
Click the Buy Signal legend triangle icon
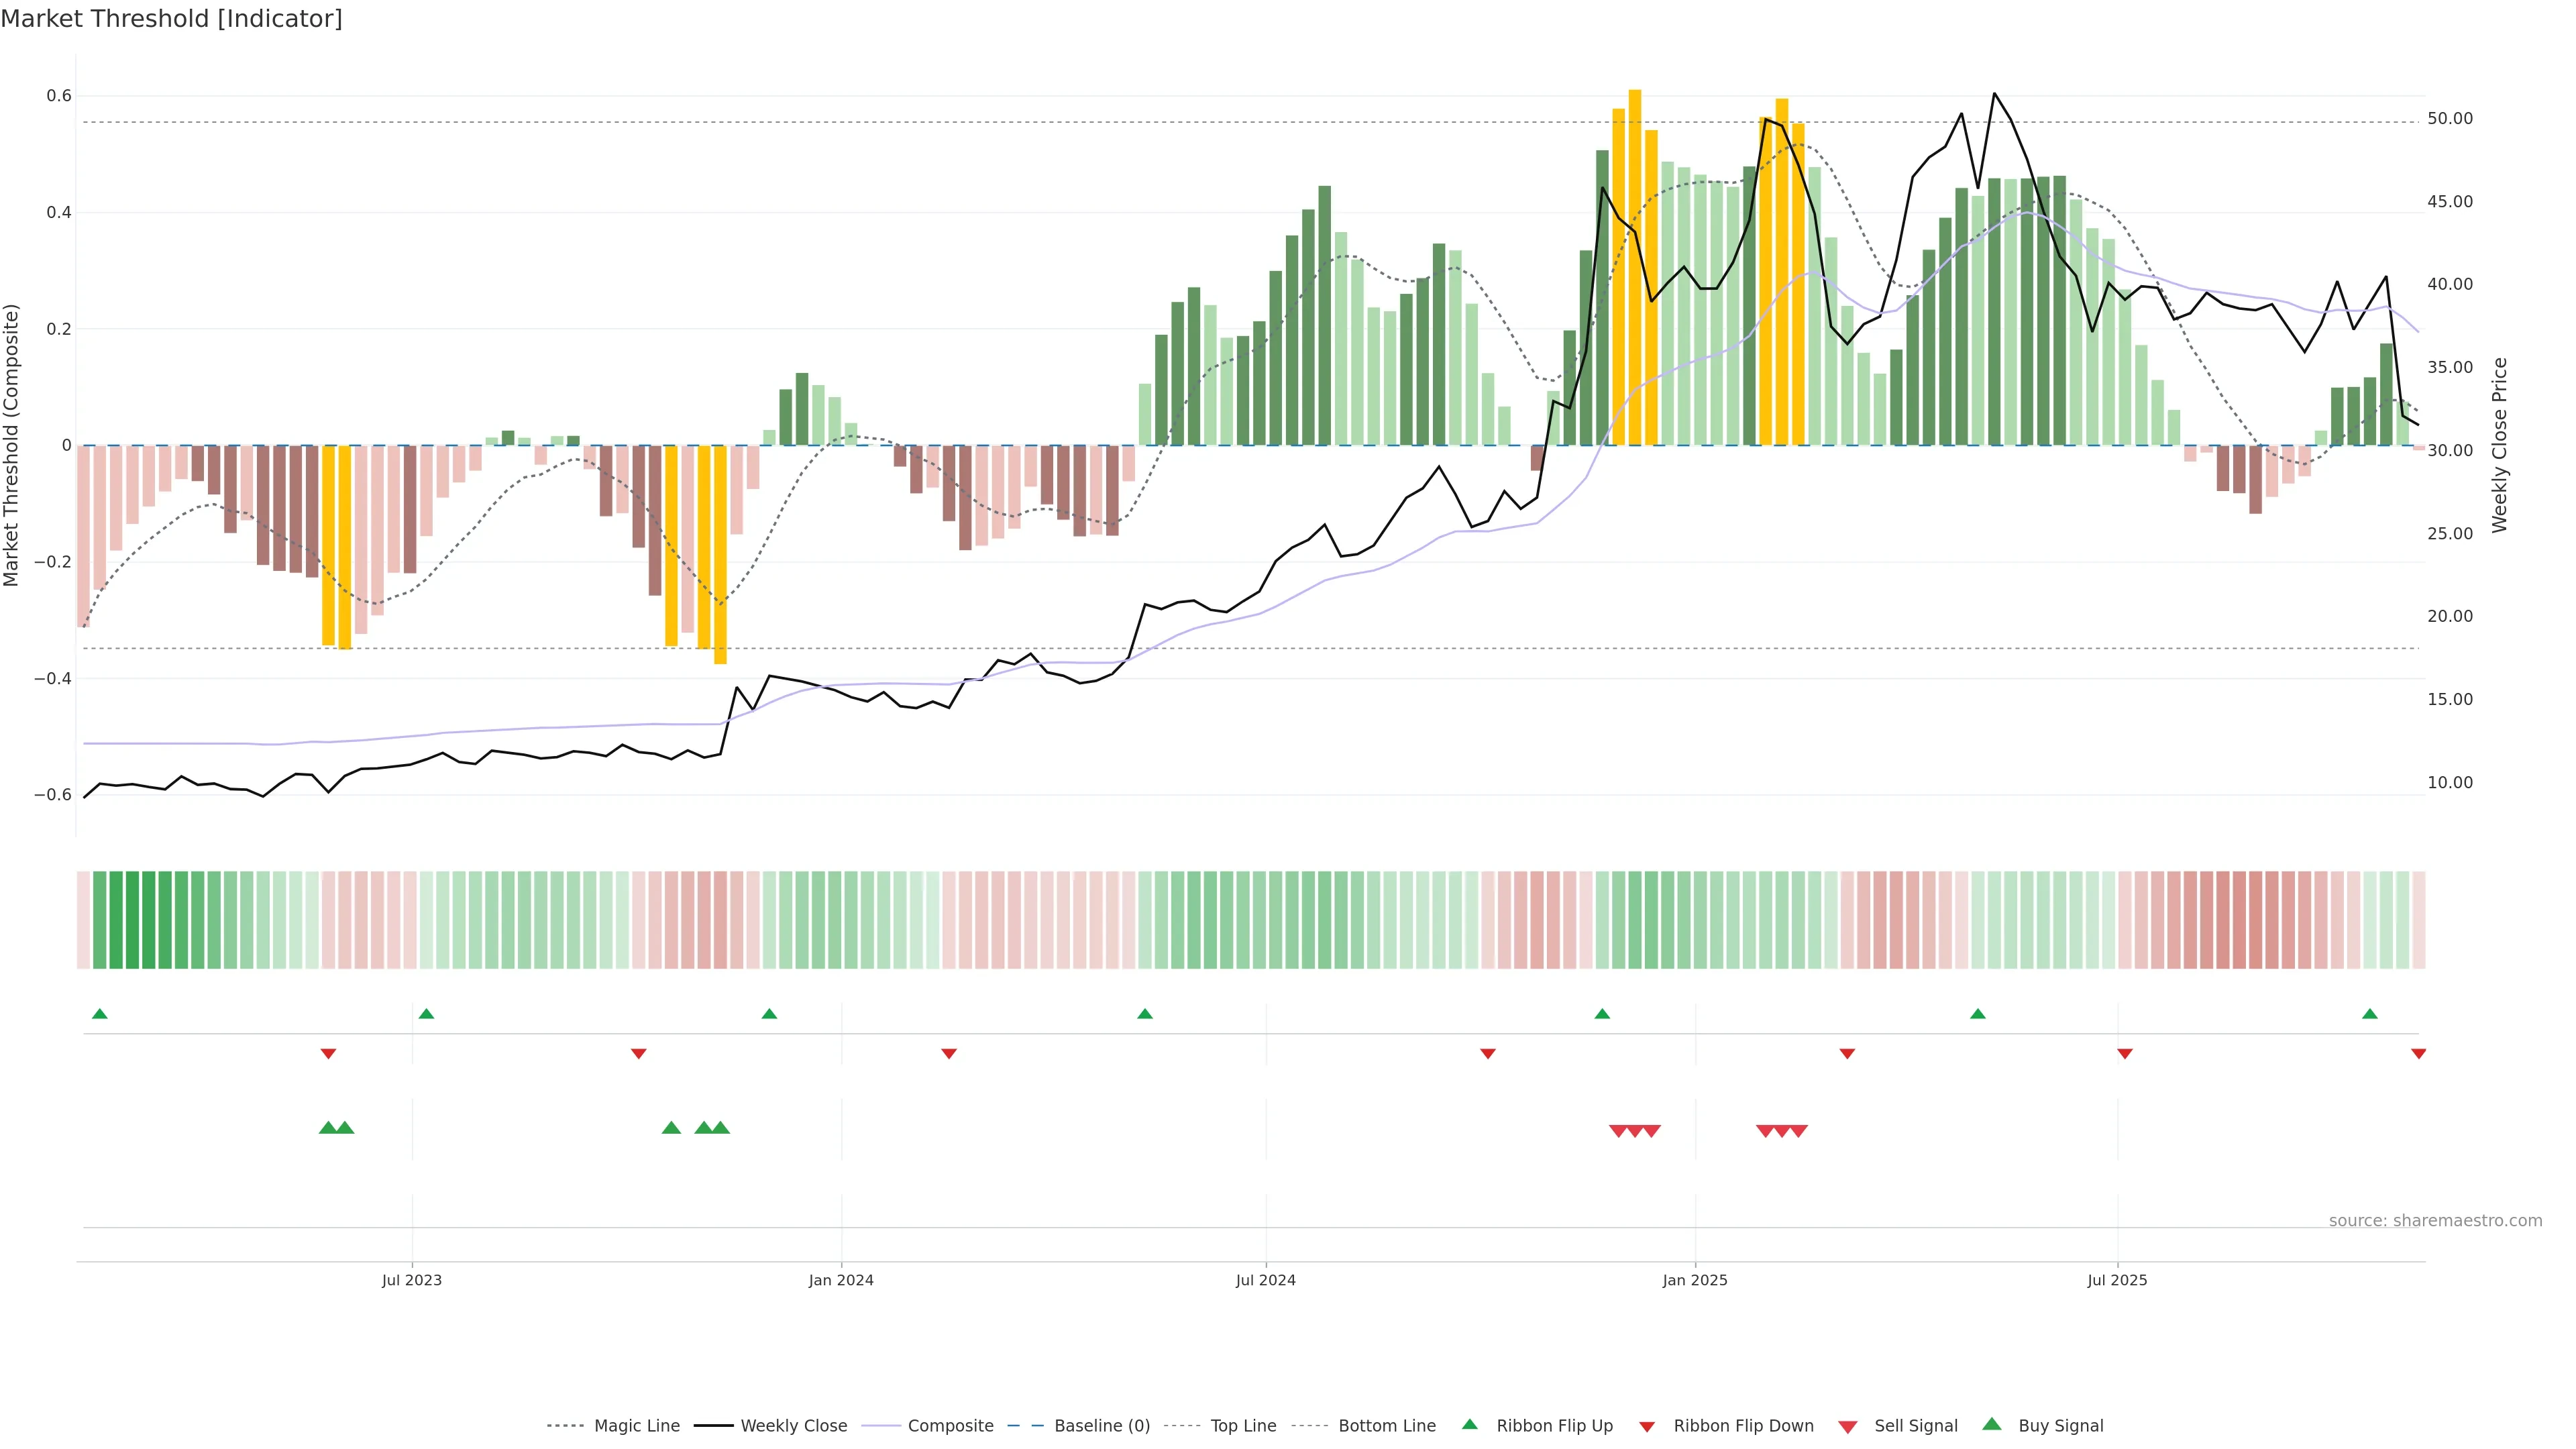(1991, 1424)
